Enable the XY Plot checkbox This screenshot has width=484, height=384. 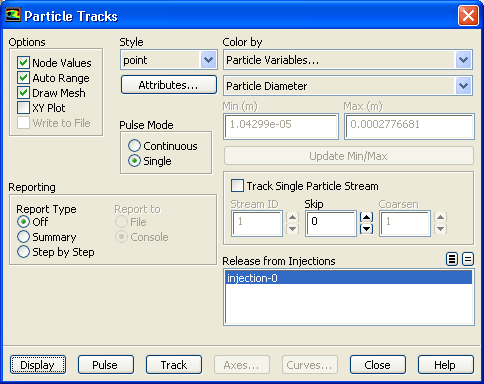pyautogui.click(x=23, y=108)
